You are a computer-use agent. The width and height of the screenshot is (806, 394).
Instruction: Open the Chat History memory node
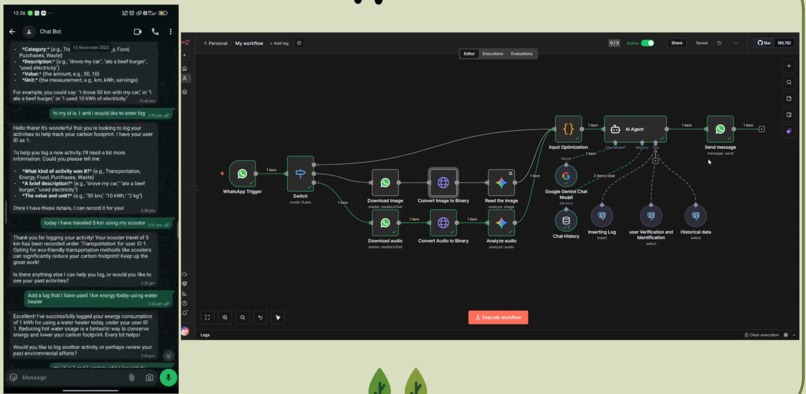[x=566, y=221]
